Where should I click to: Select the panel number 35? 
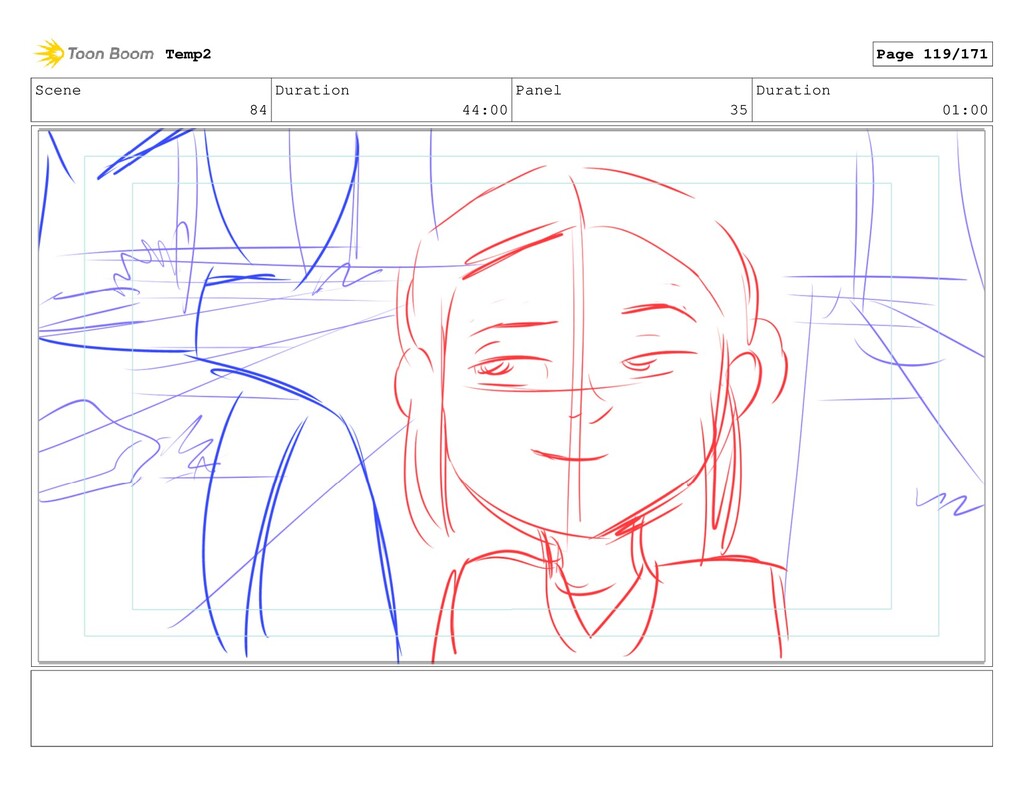[x=739, y=110]
